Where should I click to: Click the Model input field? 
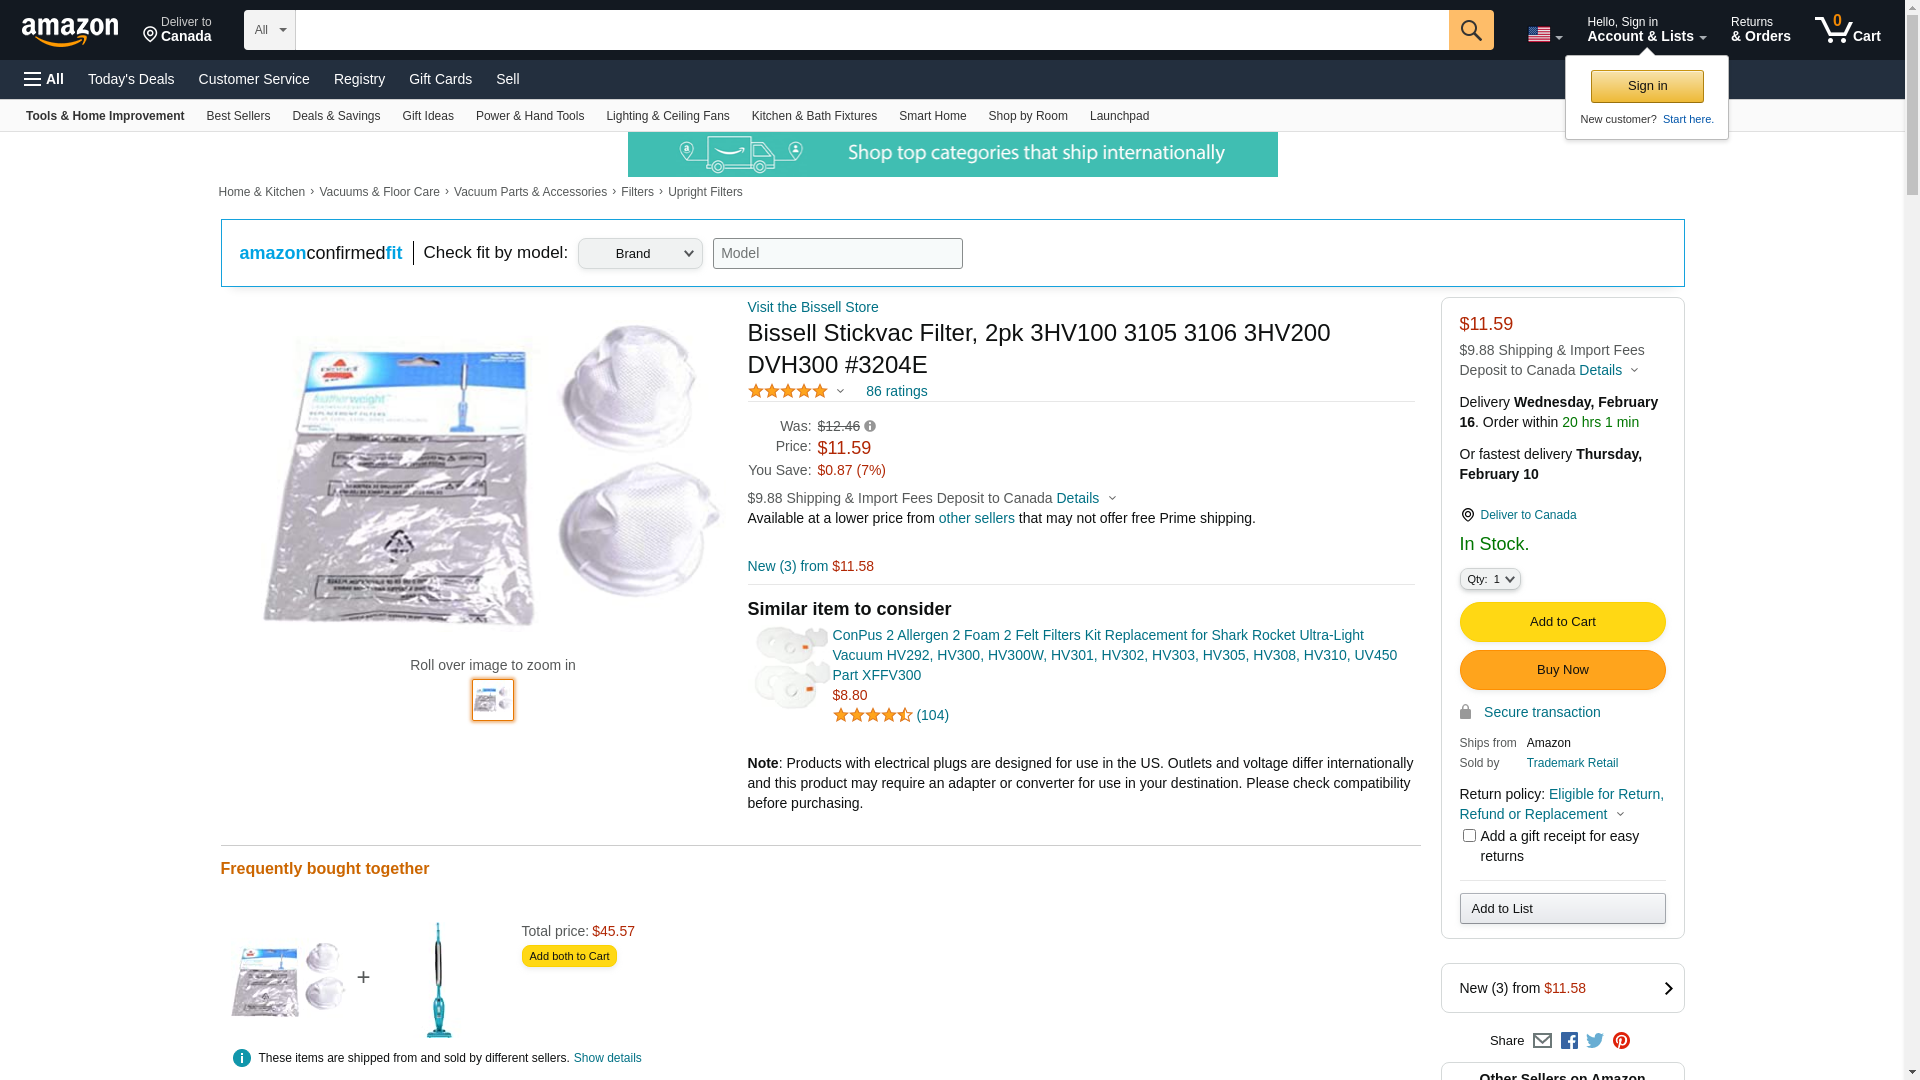[x=837, y=253]
